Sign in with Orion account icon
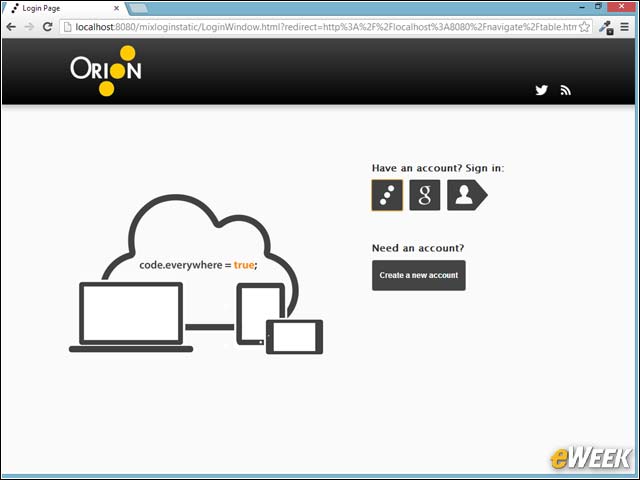The height and width of the screenshot is (480, 640). pyautogui.click(x=387, y=195)
